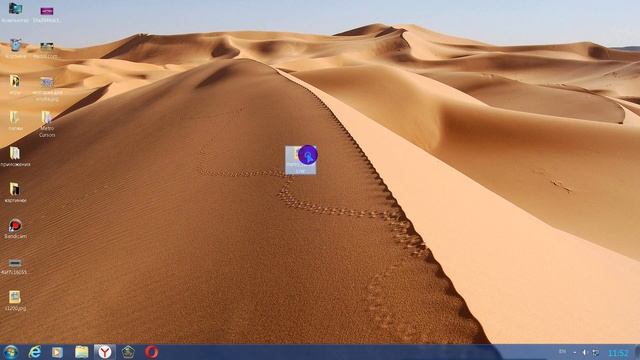Open the Windows Start menu orb
This screenshot has height=360, width=640.
[x=10, y=352]
